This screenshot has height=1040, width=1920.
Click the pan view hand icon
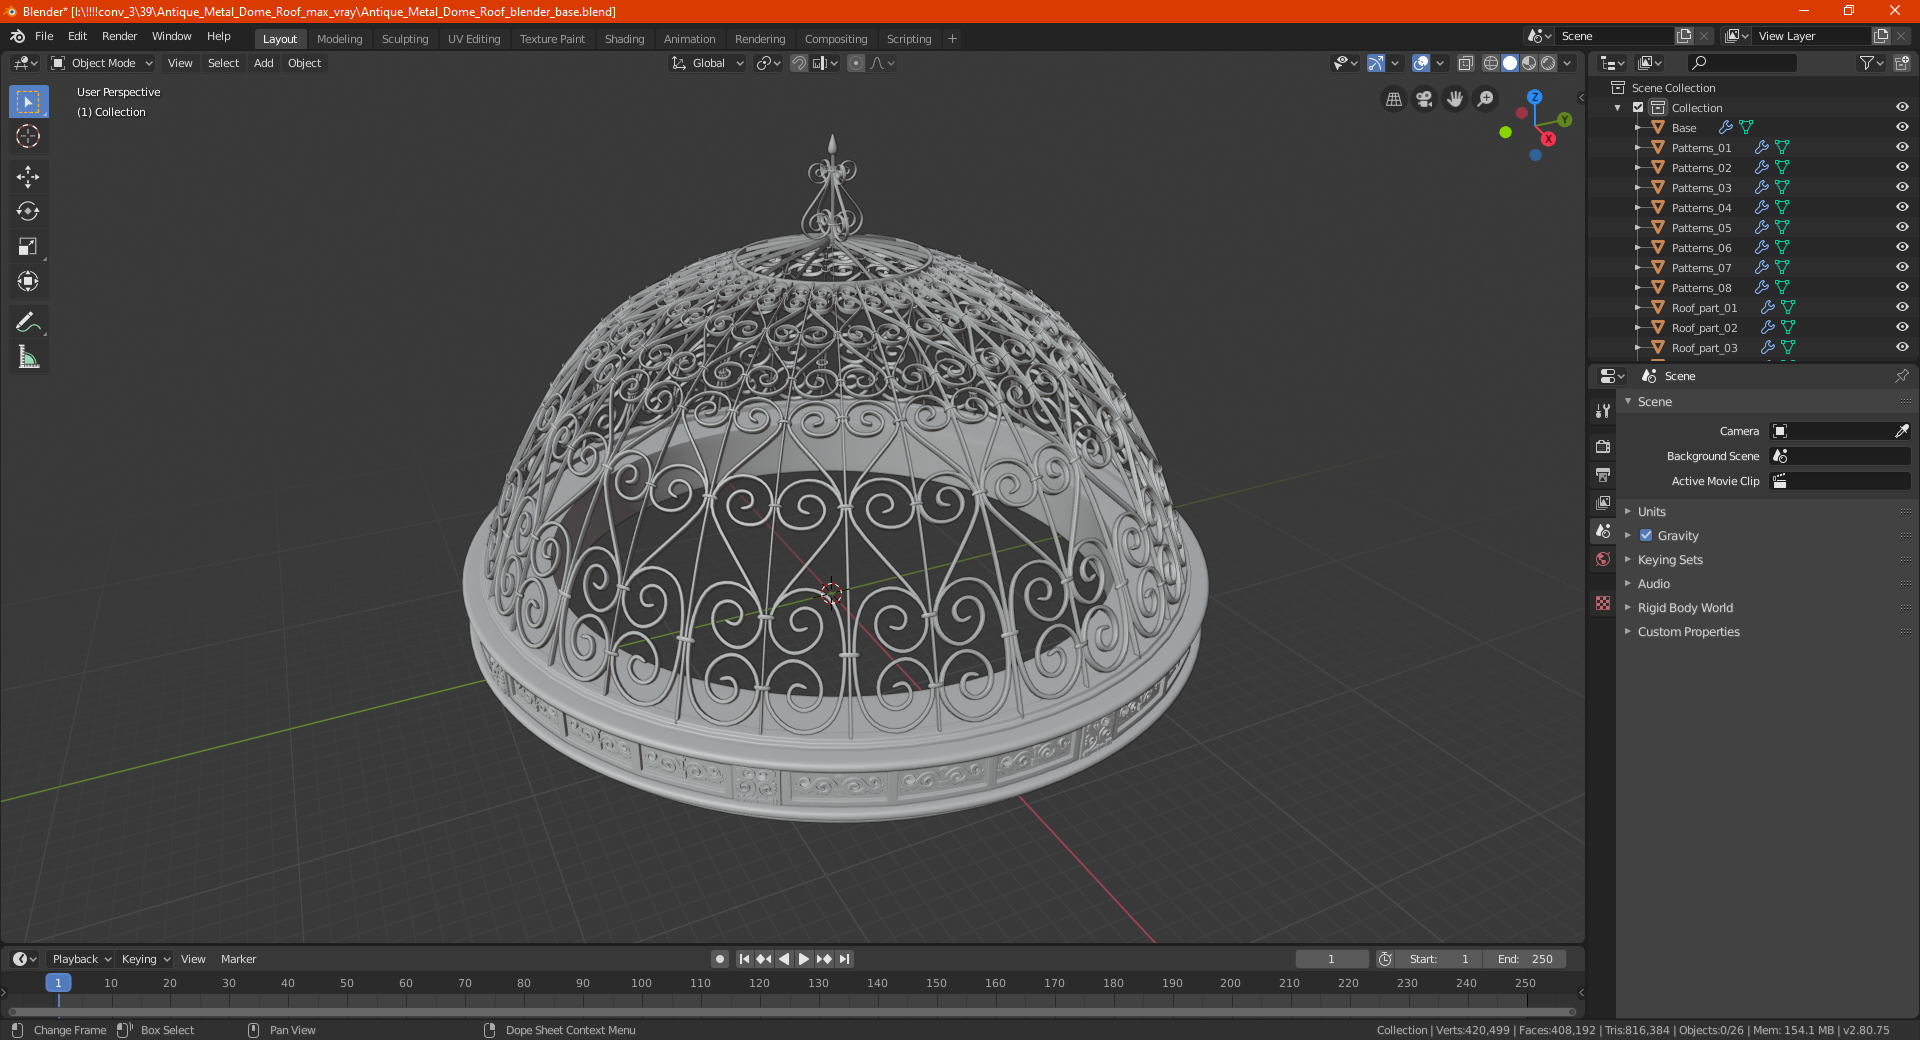(1455, 99)
